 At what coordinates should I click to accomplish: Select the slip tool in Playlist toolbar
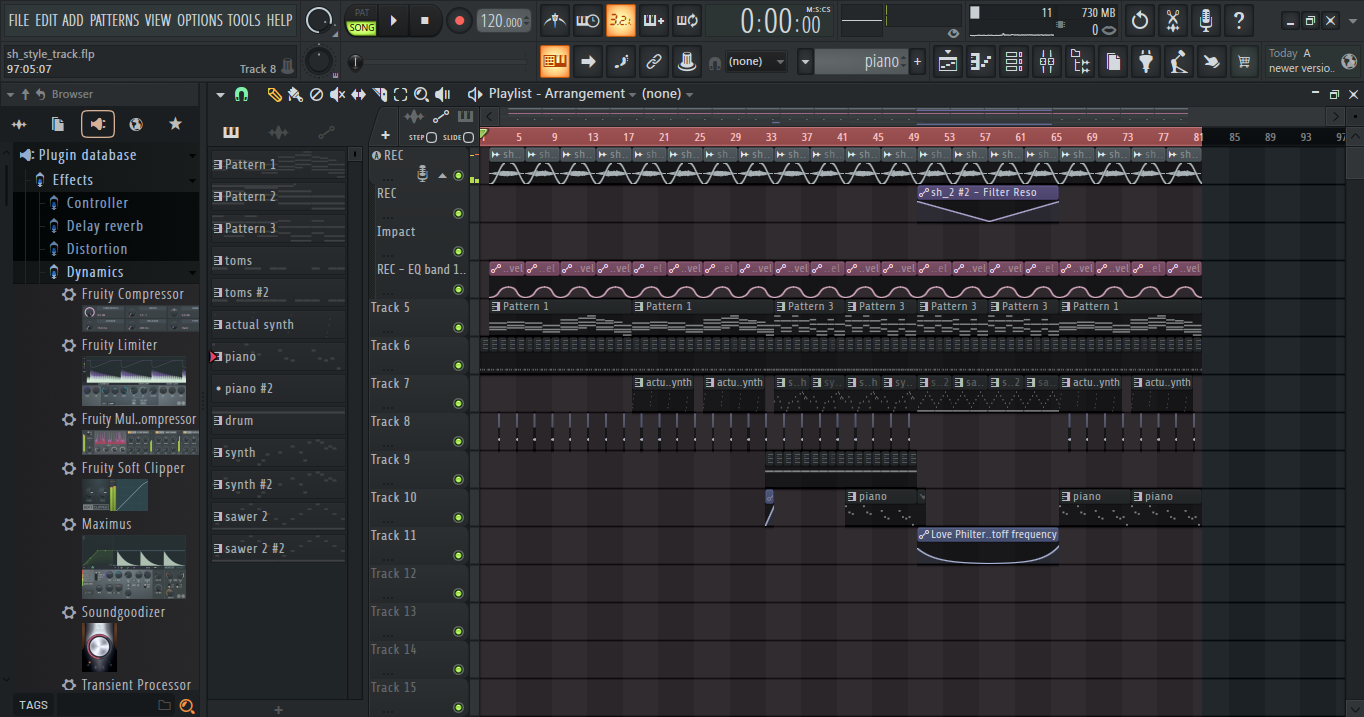pos(358,94)
